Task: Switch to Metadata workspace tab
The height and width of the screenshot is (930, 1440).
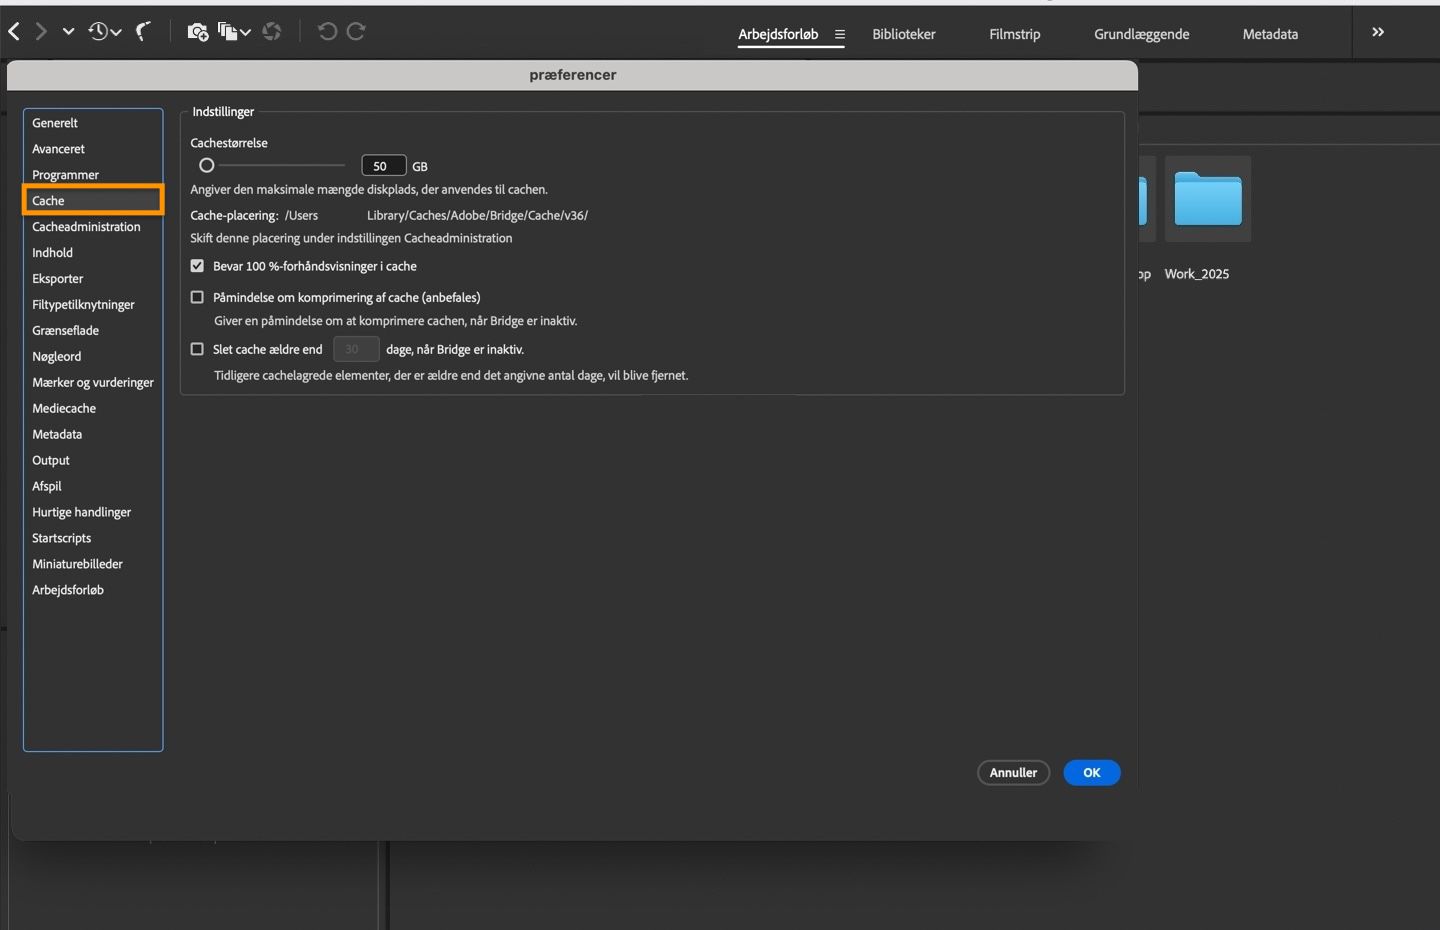Action: pyautogui.click(x=1270, y=34)
